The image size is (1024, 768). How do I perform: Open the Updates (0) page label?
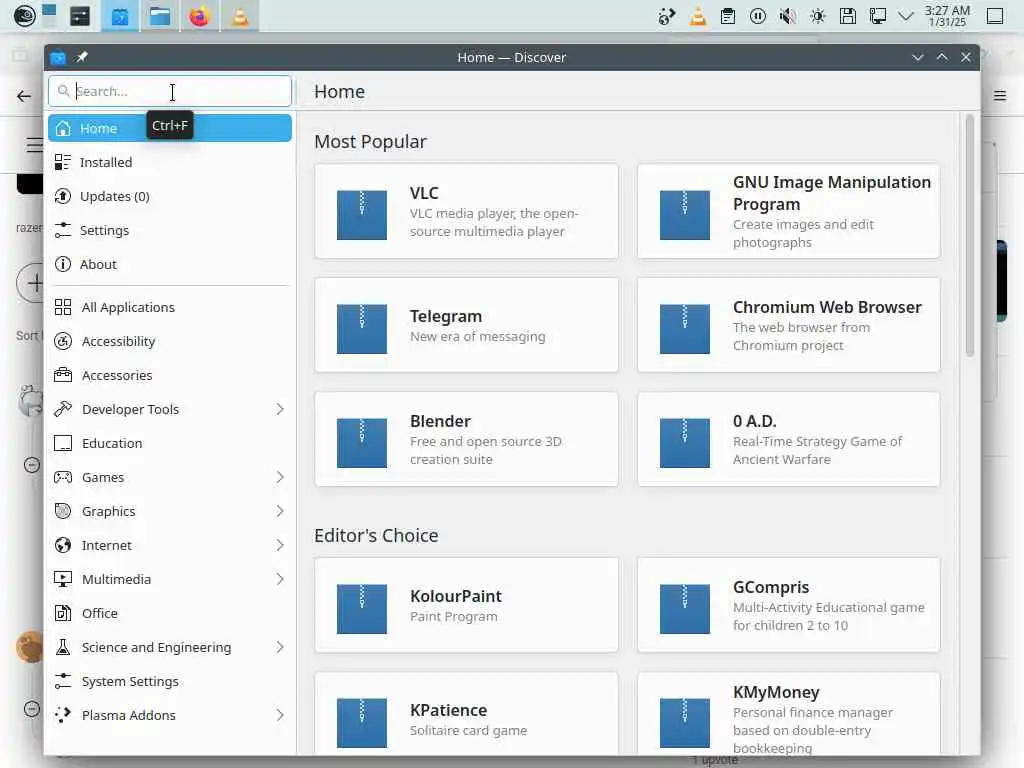(114, 196)
